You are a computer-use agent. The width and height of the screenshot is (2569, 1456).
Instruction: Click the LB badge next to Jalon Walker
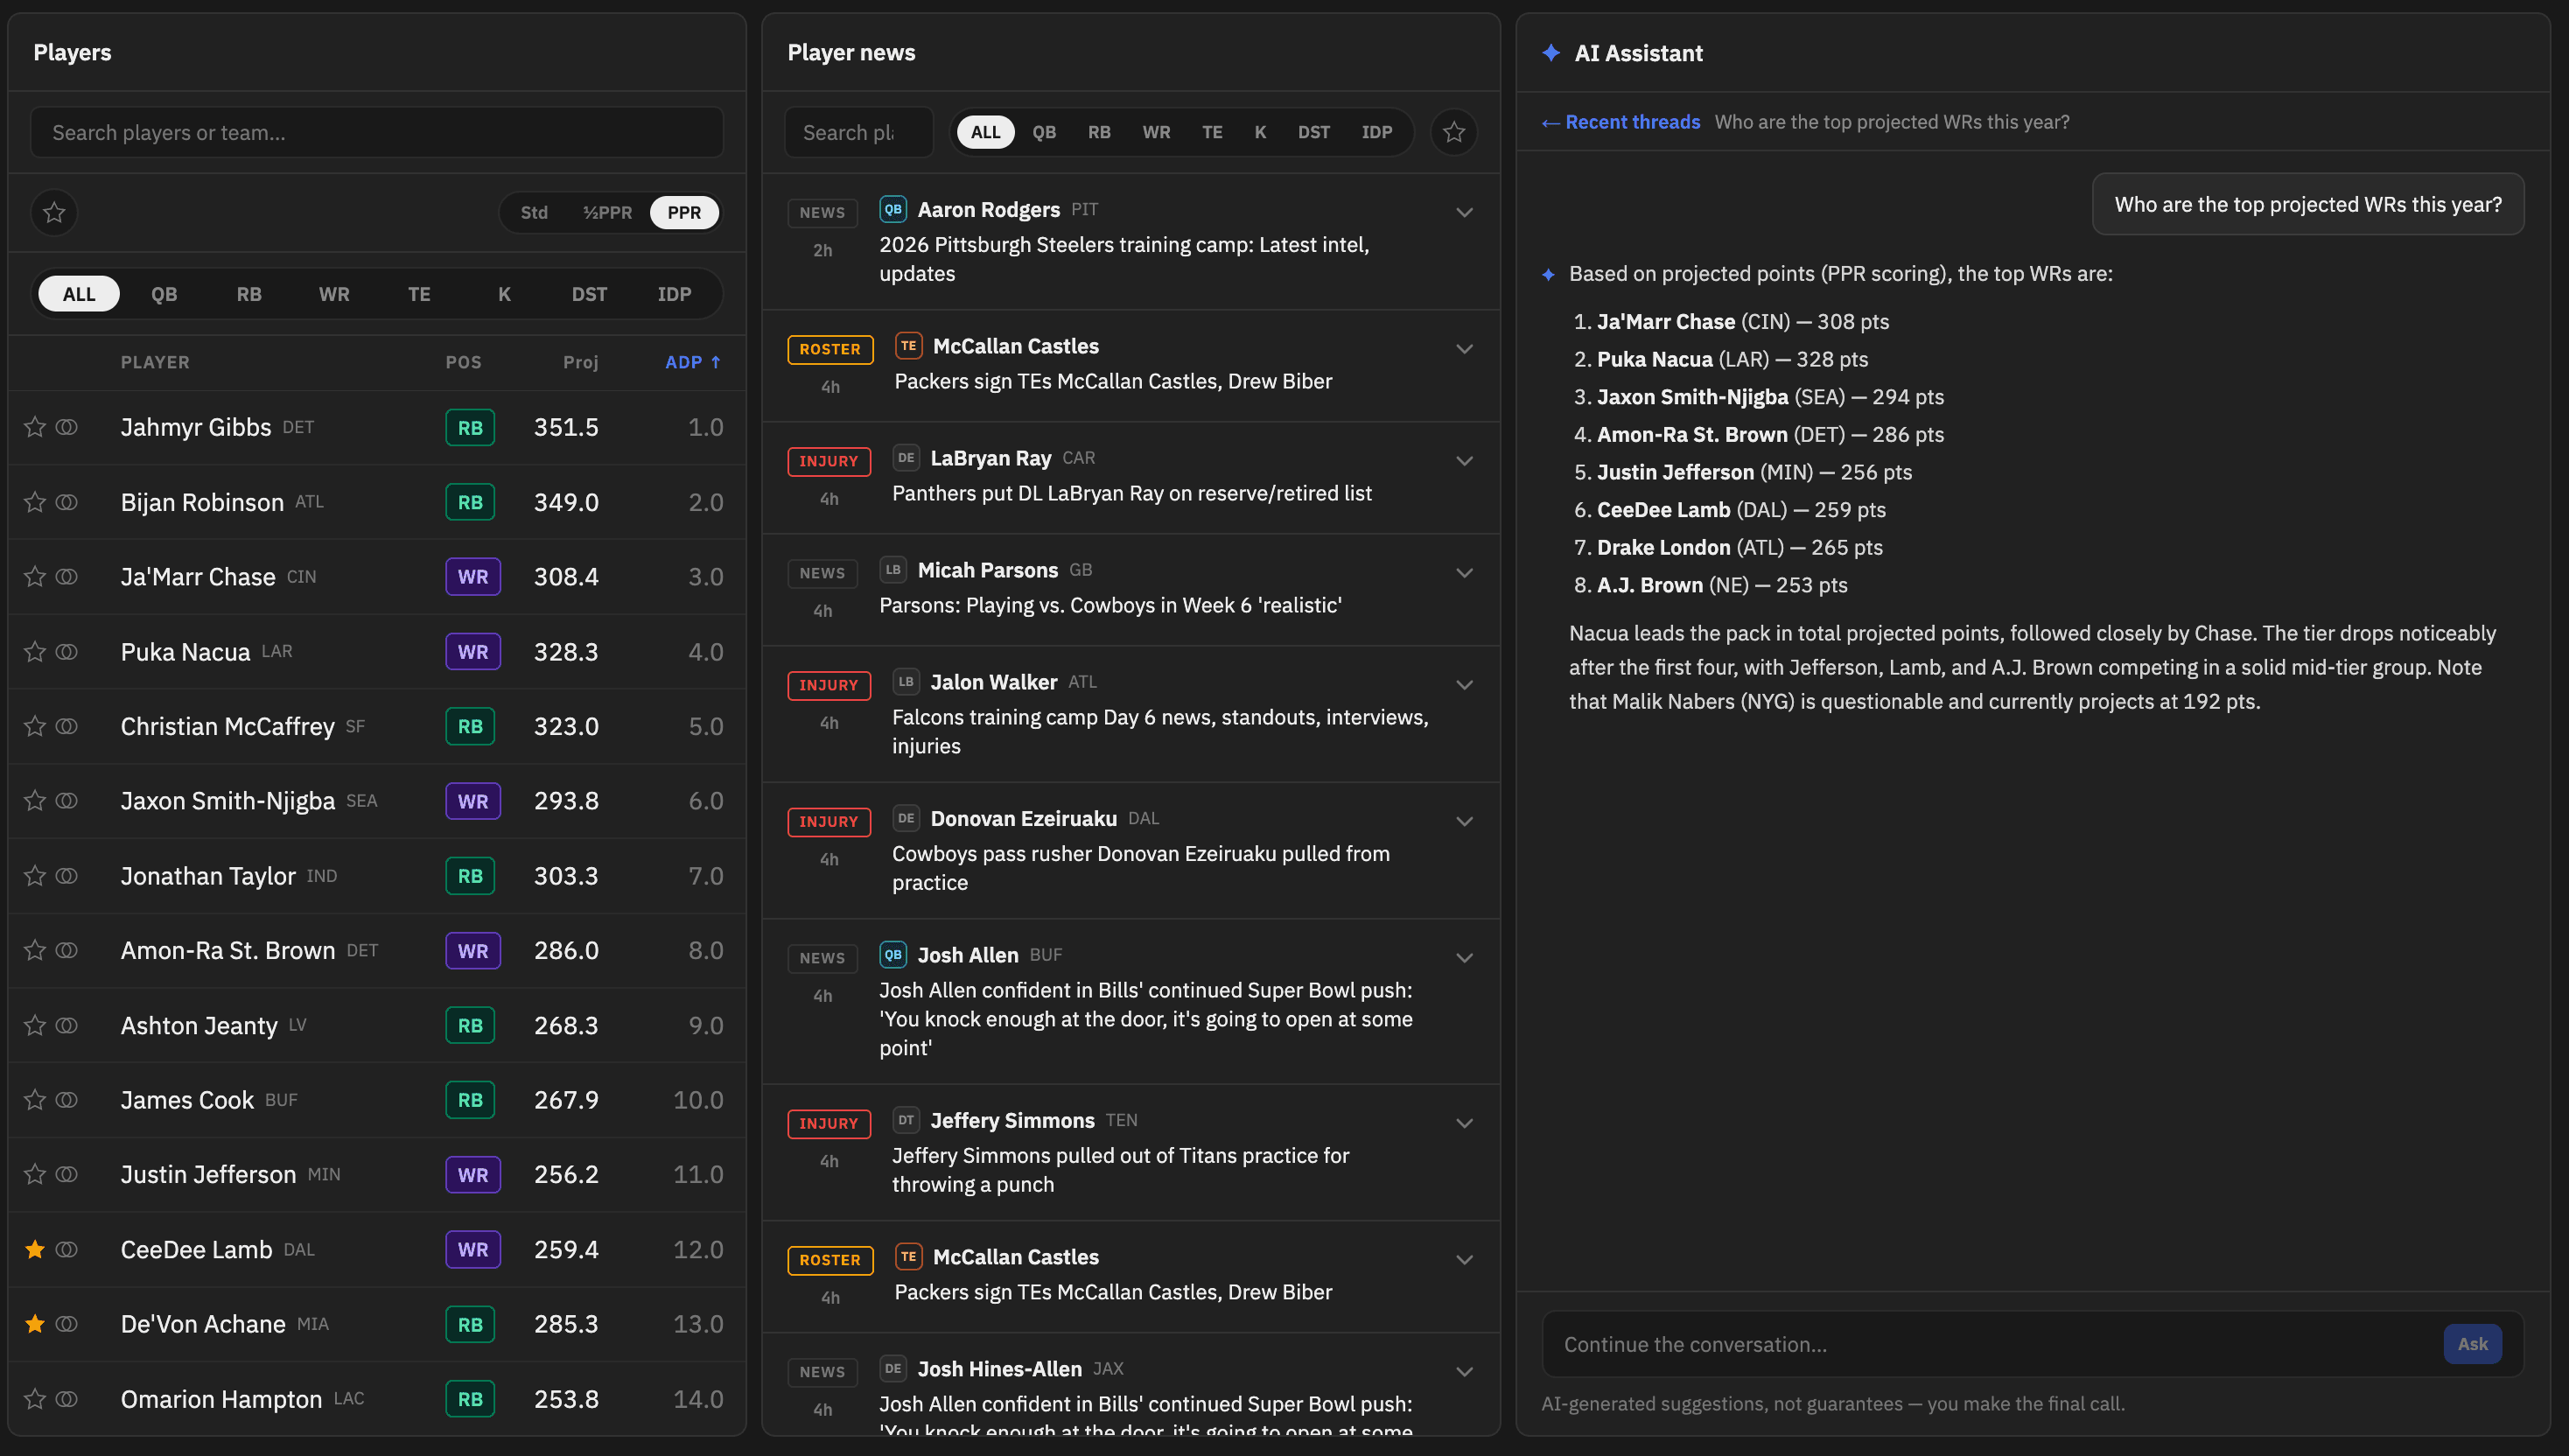point(906,682)
